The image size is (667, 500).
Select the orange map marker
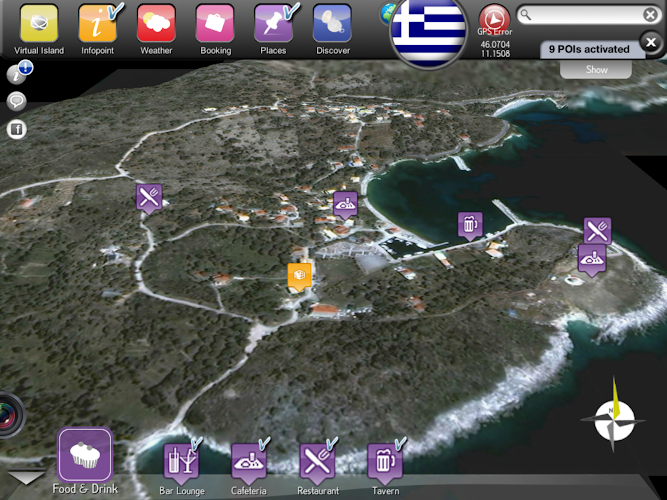300,275
